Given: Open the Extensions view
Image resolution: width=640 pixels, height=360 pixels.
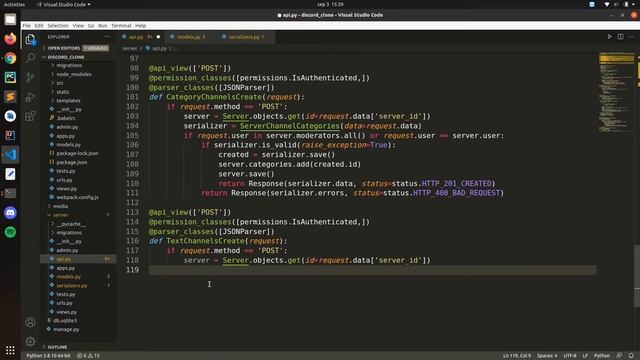Looking at the screenshot, I should pos(30,116).
